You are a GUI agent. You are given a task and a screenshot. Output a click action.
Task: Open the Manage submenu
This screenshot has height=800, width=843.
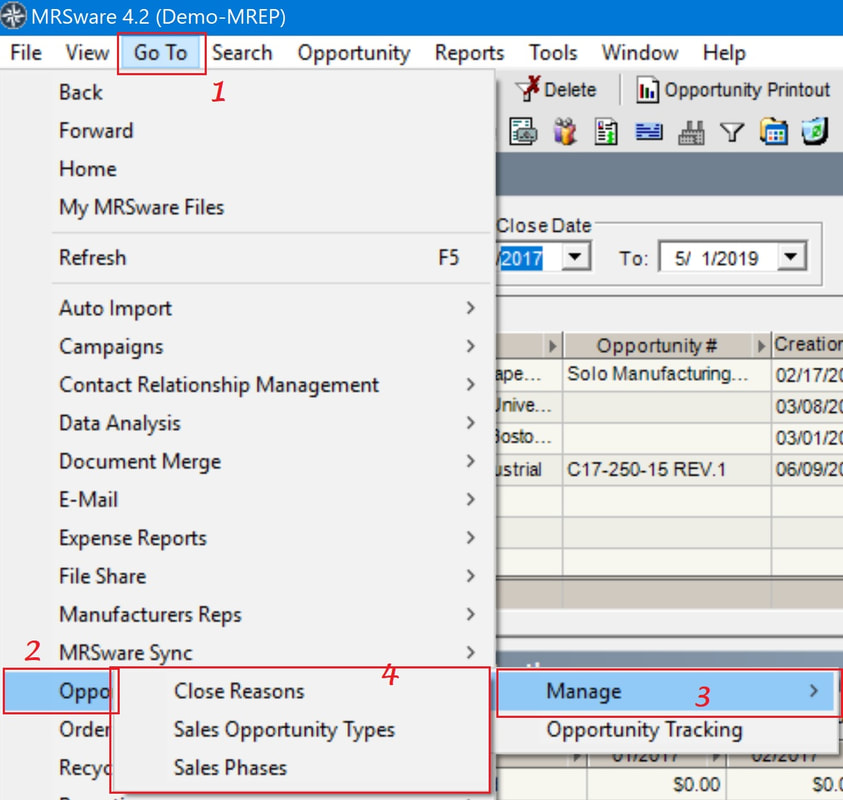pyautogui.click(x=667, y=691)
